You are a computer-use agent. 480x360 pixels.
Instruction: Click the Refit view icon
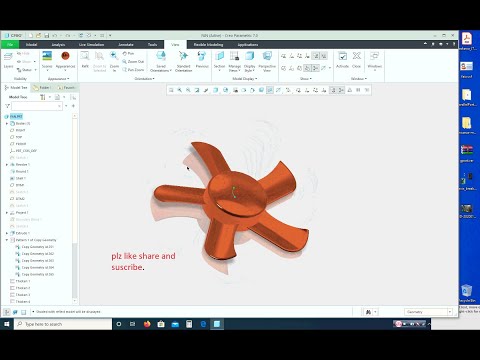[x=85, y=59]
